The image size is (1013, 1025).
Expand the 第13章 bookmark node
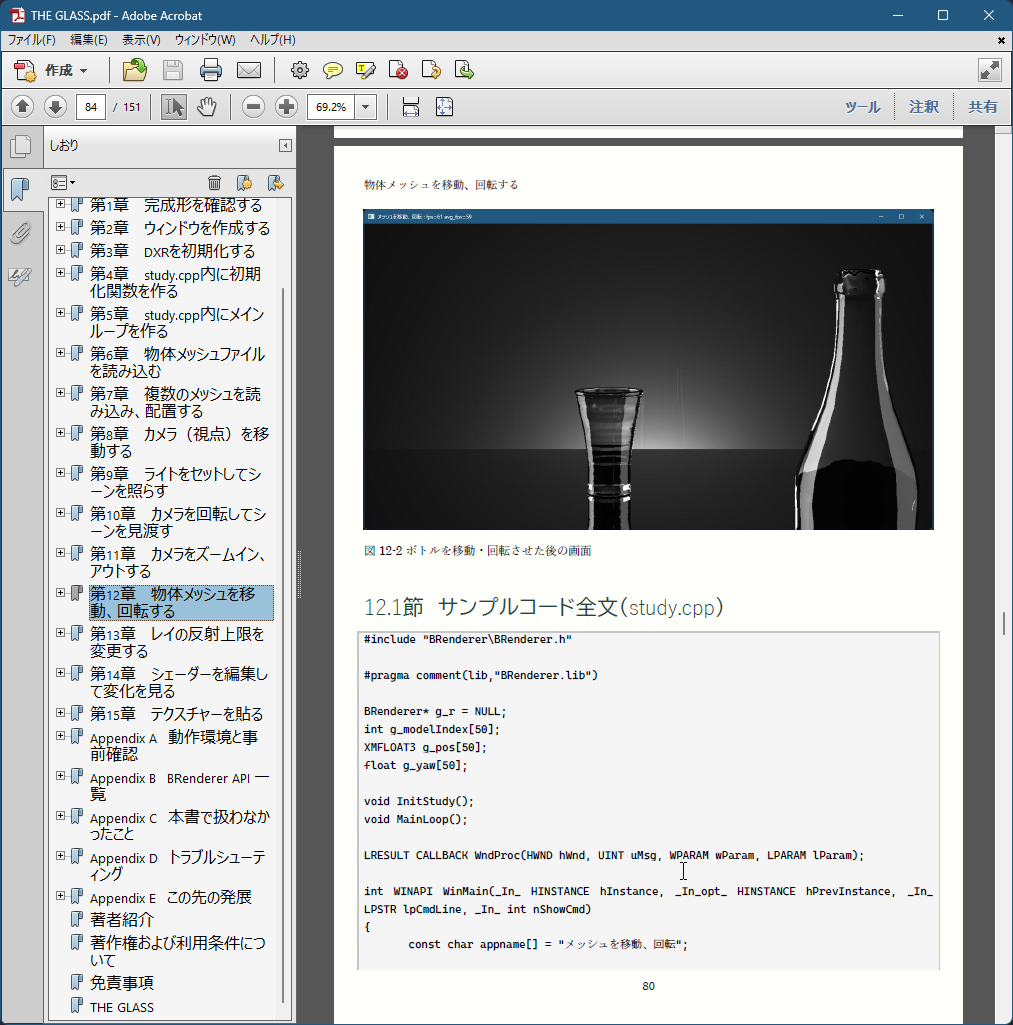[61, 633]
